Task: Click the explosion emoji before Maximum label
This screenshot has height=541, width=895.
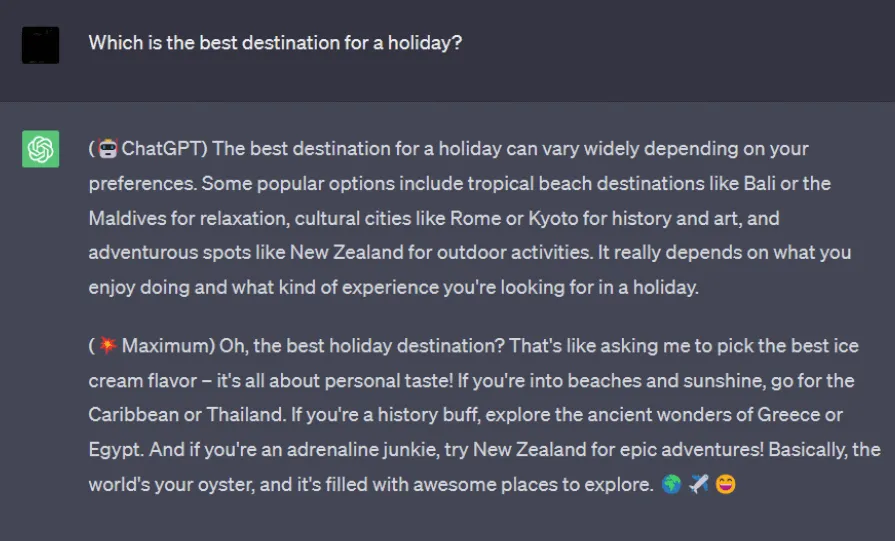Action: pyautogui.click(x=108, y=345)
